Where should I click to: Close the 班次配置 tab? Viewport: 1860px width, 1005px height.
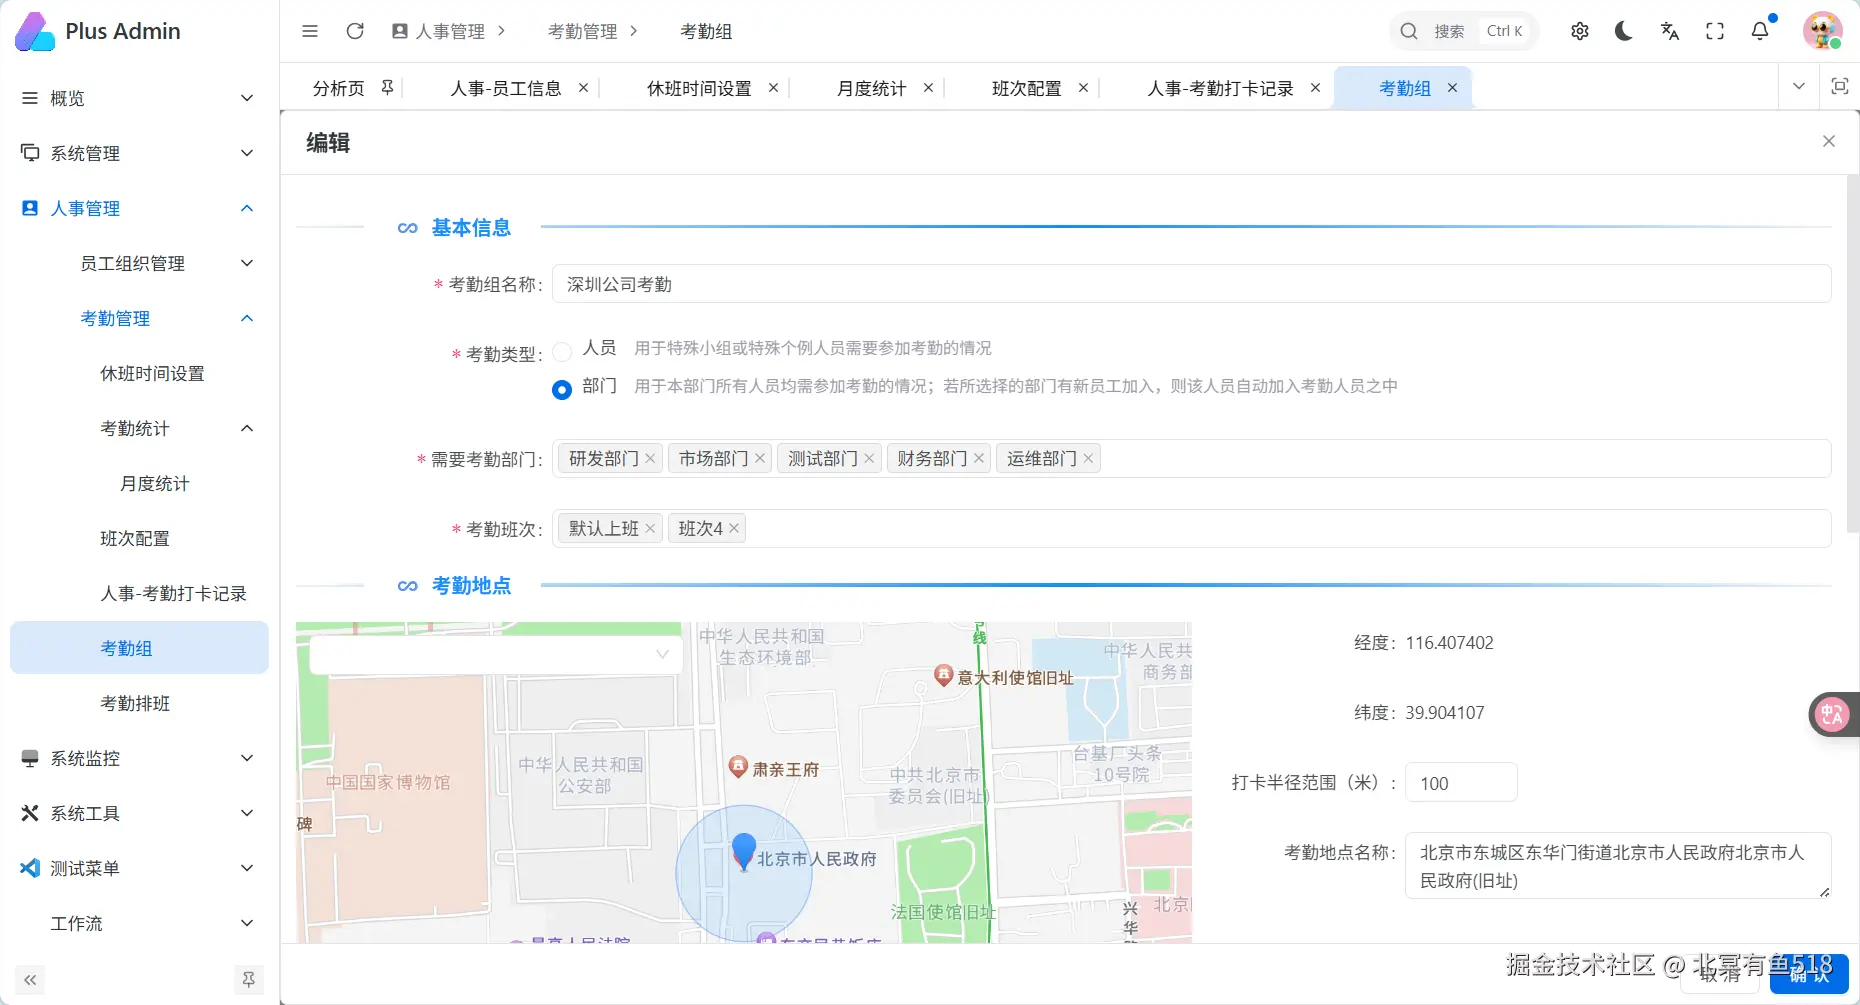click(1084, 88)
